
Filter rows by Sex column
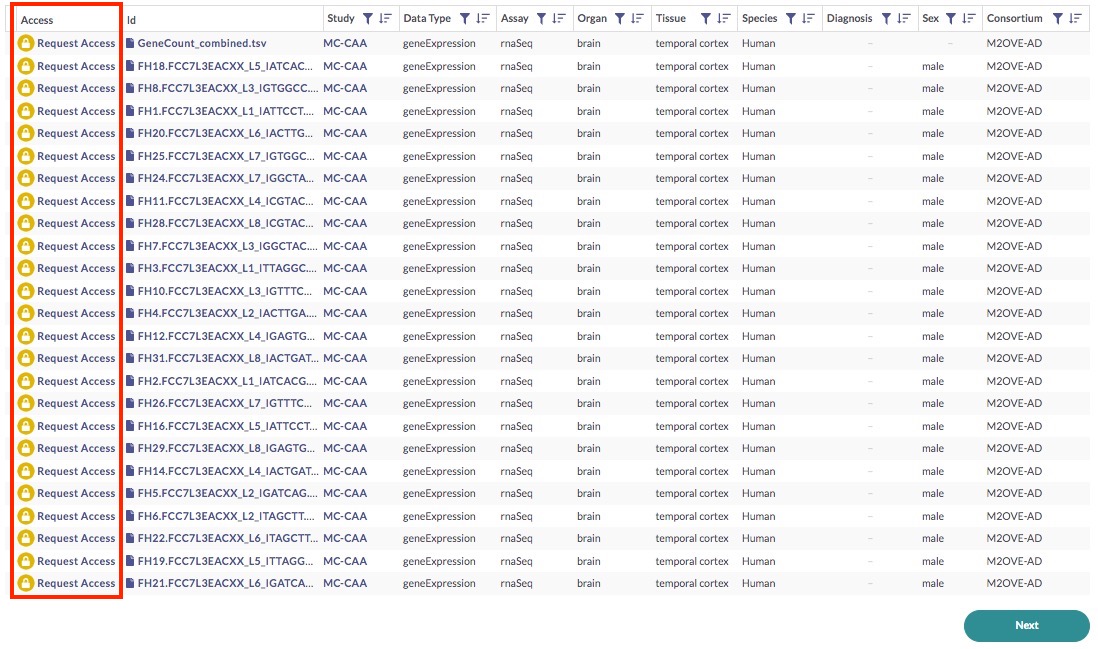[950, 19]
